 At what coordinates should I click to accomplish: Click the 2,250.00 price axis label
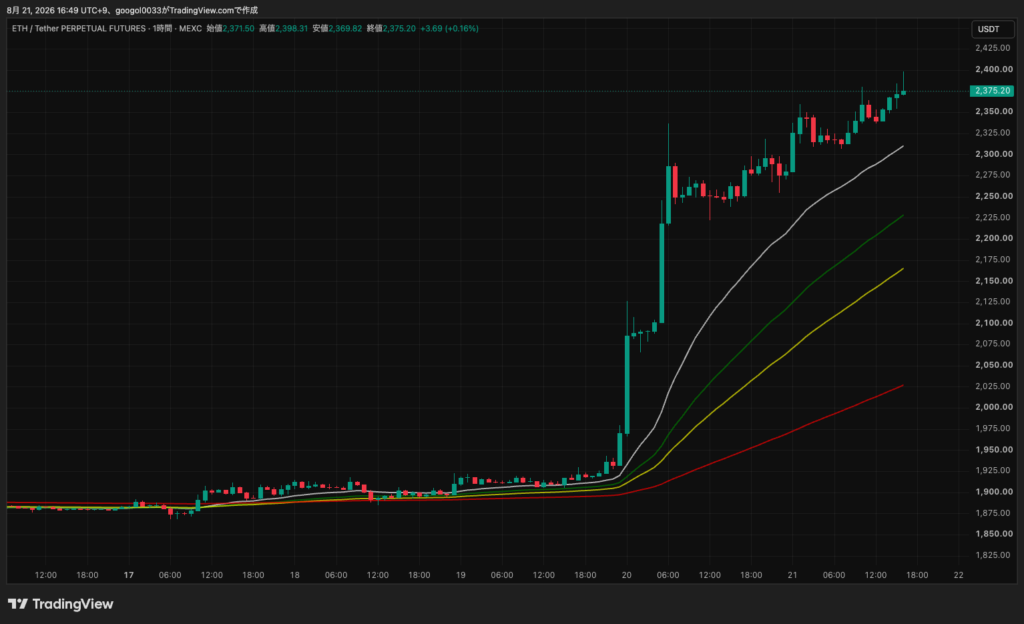point(994,196)
